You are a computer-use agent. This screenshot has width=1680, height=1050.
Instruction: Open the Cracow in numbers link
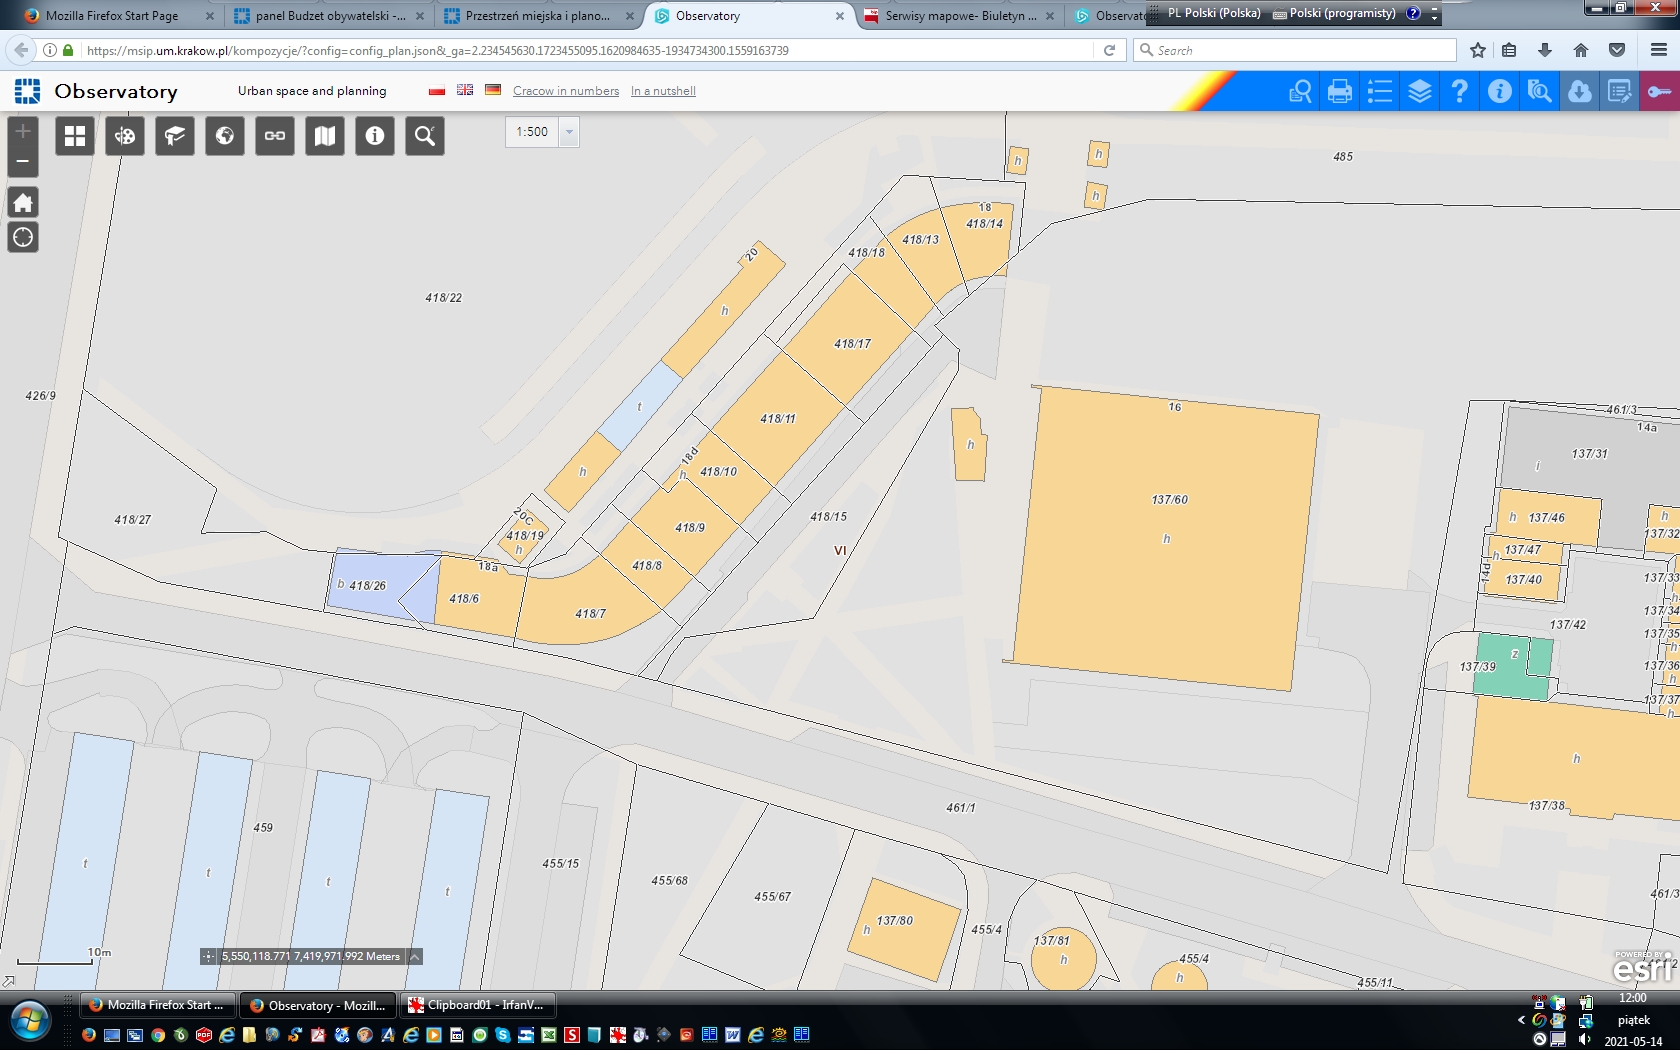pyautogui.click(x=566, y=91)
